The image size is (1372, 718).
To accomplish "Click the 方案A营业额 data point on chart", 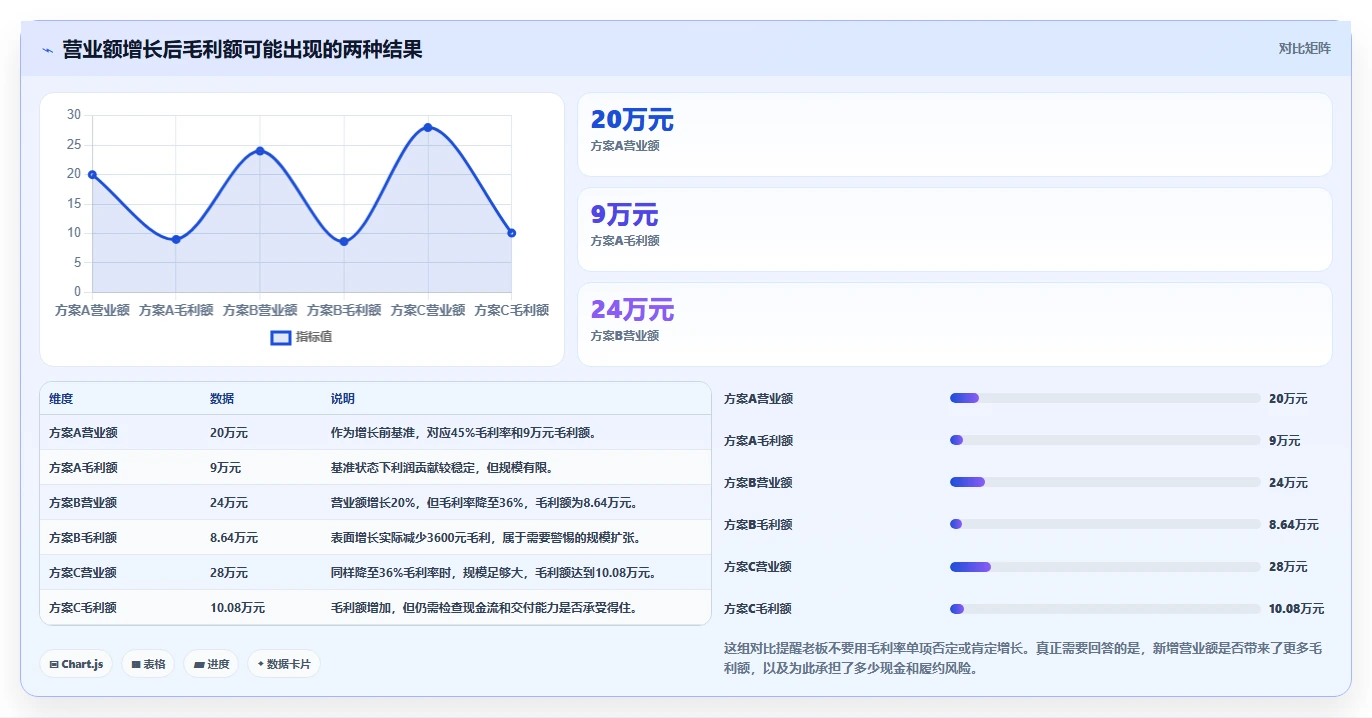I will 92,174.
